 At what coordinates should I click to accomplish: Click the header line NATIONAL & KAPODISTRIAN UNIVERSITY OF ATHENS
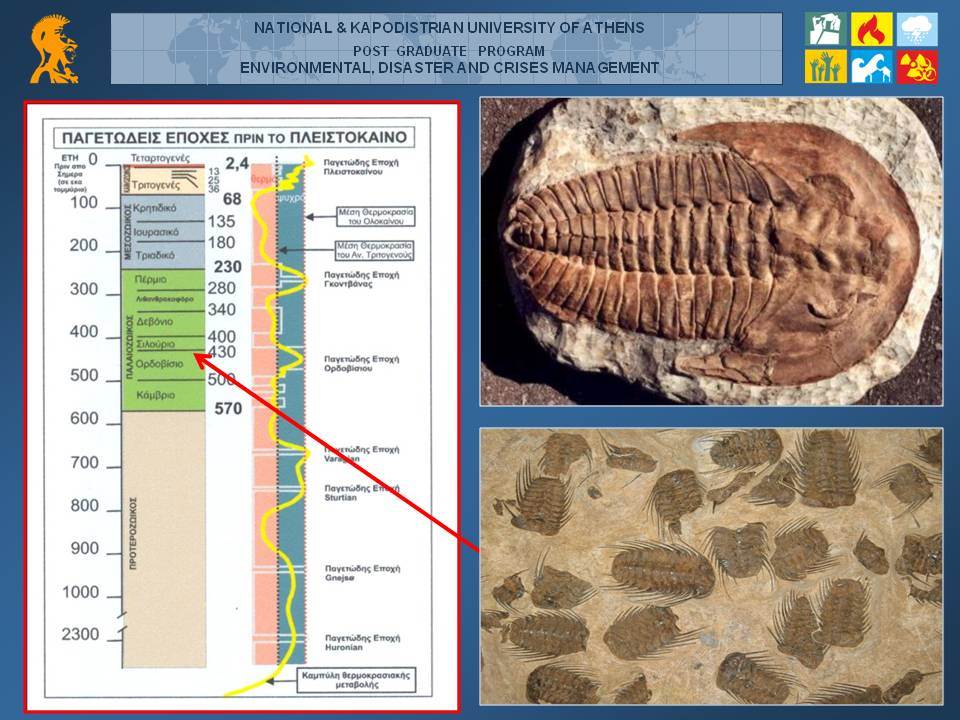coord(449,28)
